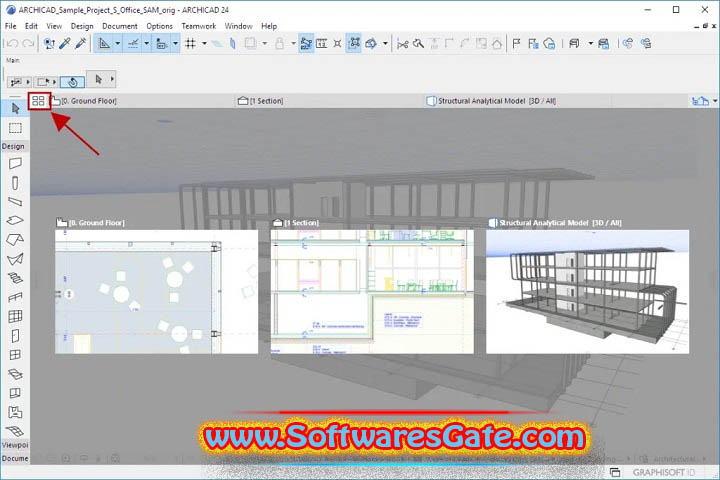The height and width of the screenshot is (480, 720).
Task: Expand the Document toolbox section
Action: [15, 458]
